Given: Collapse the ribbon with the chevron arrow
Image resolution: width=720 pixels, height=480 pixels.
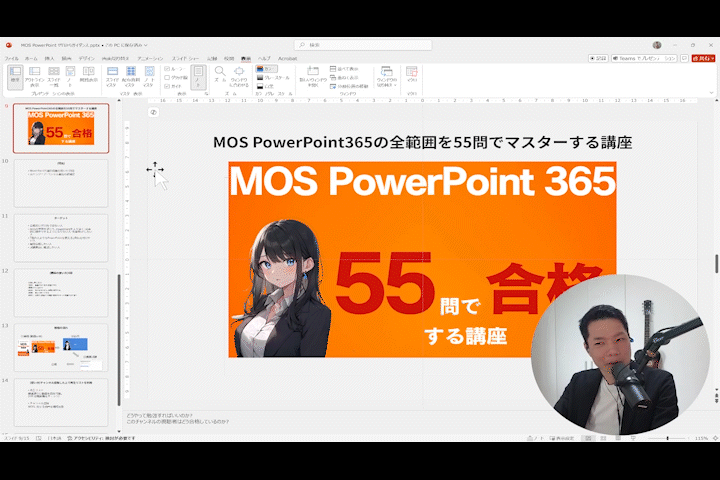Looking at the screenshot, I should [x=711, y=92].
